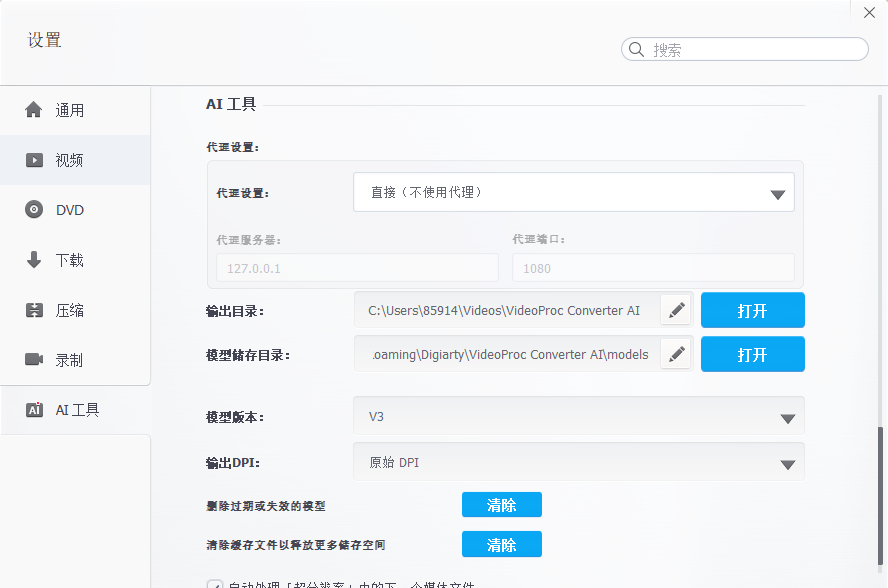Click the 代理端口 1080 field
The width and height of the screenshot is (888, 588).
tap(653, 268)
